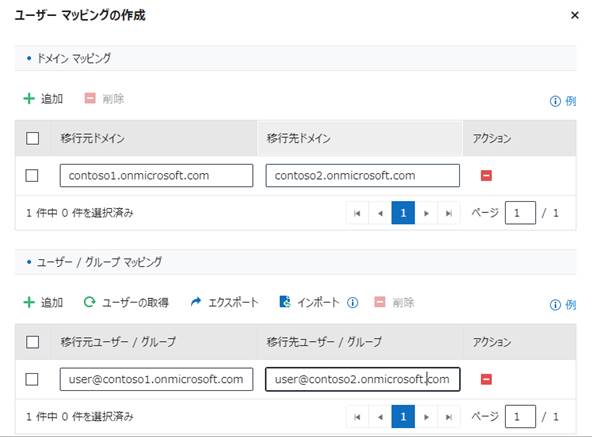The width and height of the screenshot is (592, 437).
Task: Open the 例 info link for ユーザー / グループ マッピング
Action: [563, 304]
